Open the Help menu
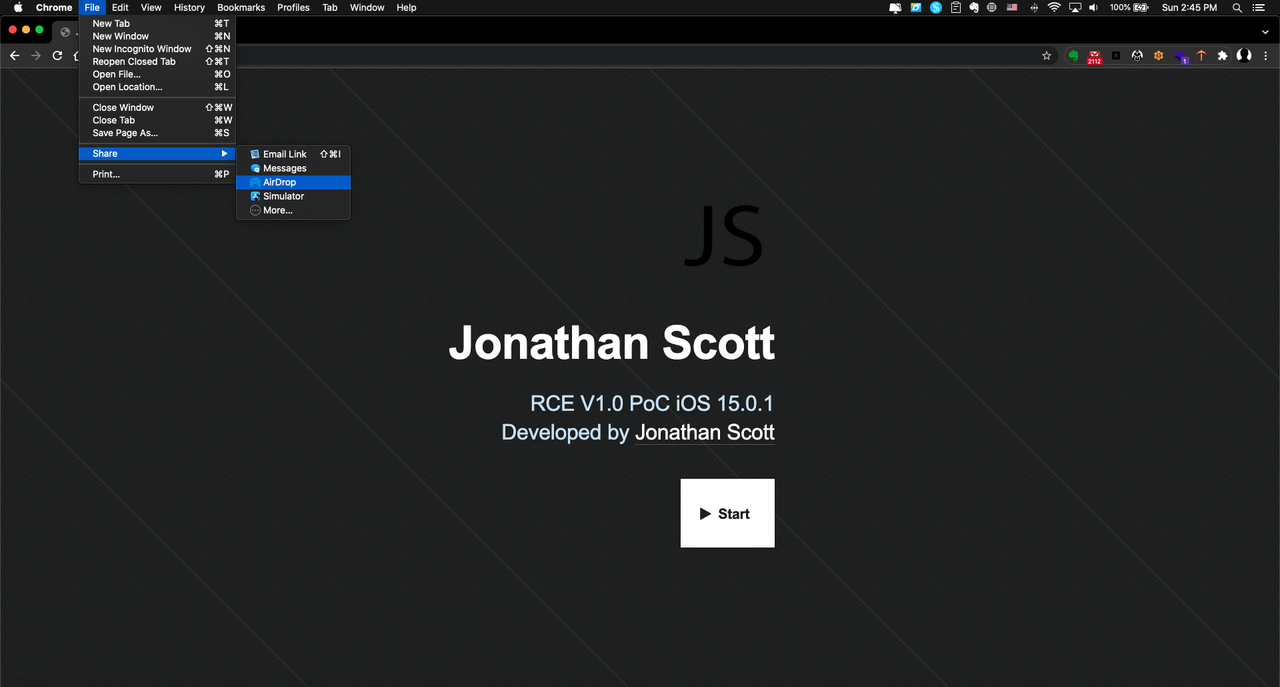 [406, 7]
